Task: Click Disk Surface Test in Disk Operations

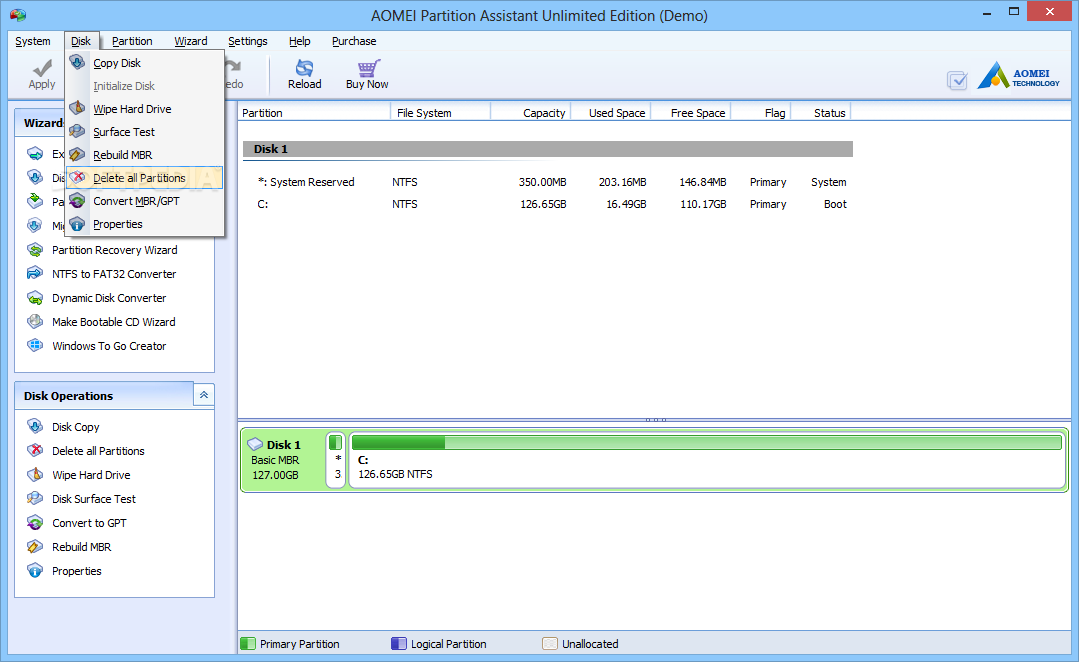Action: pyautogui.click(x=94, y=499)
